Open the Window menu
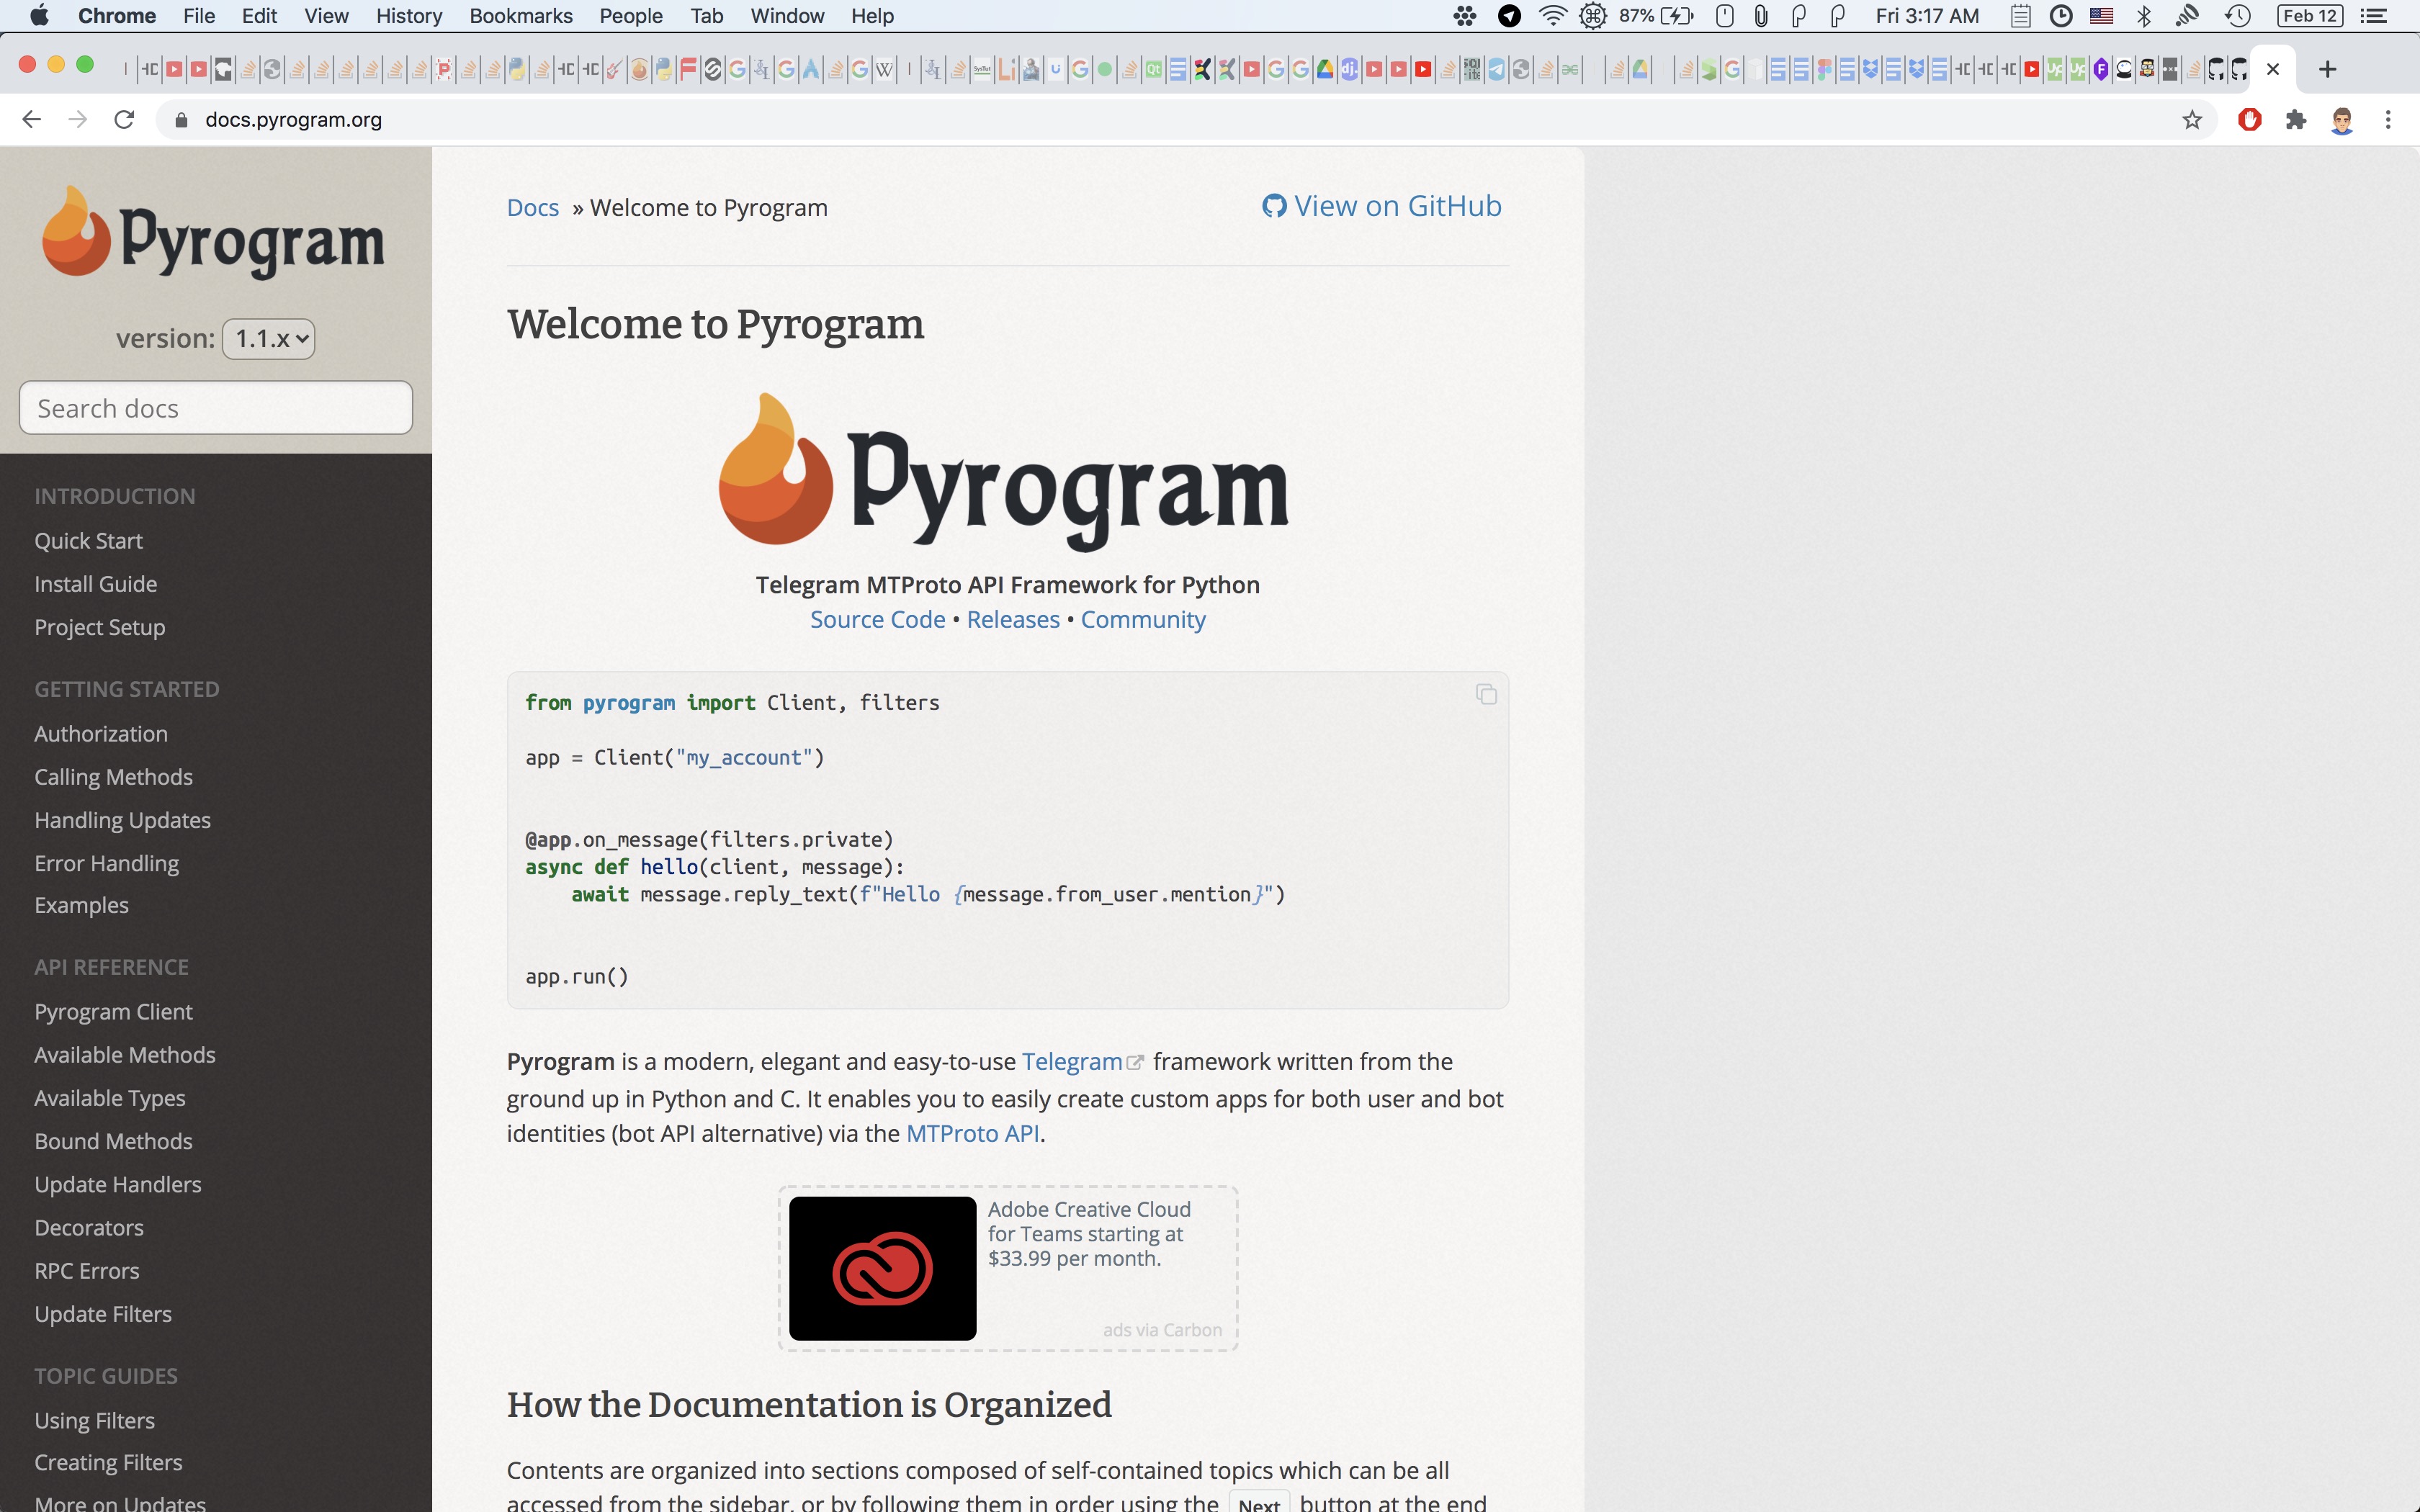 coord(787,15)
